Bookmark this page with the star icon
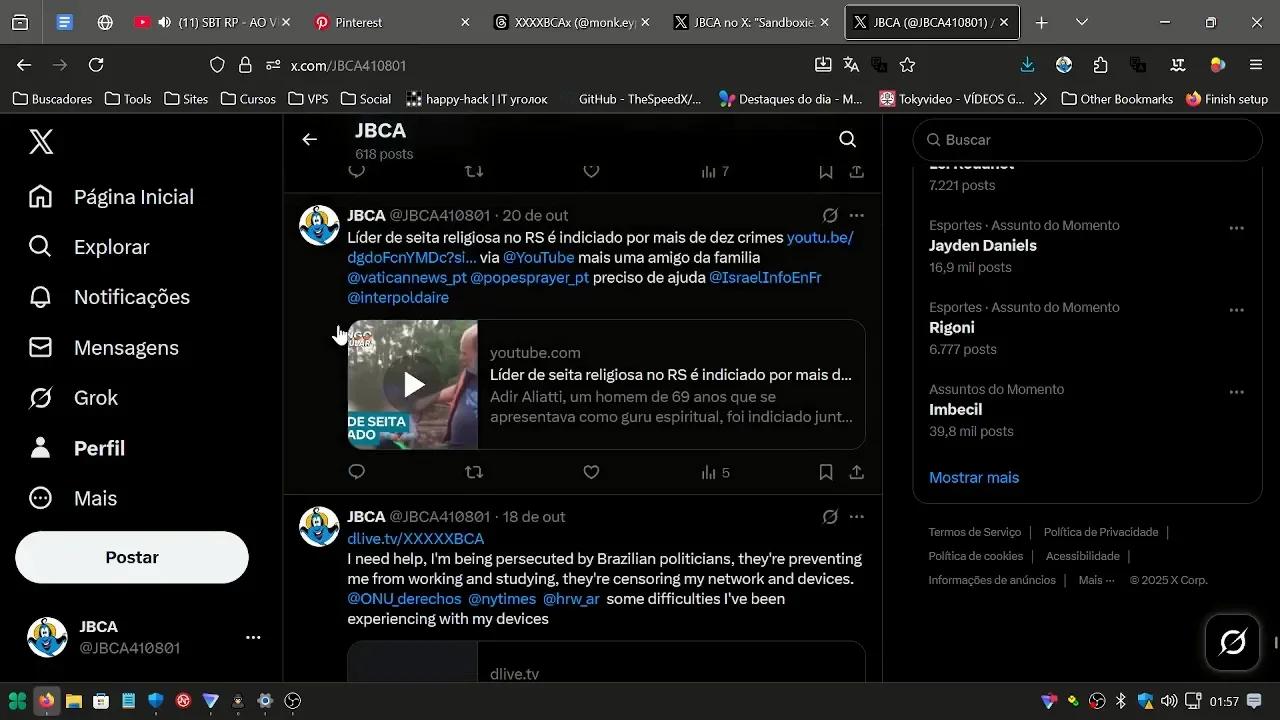 pos(907,65)
